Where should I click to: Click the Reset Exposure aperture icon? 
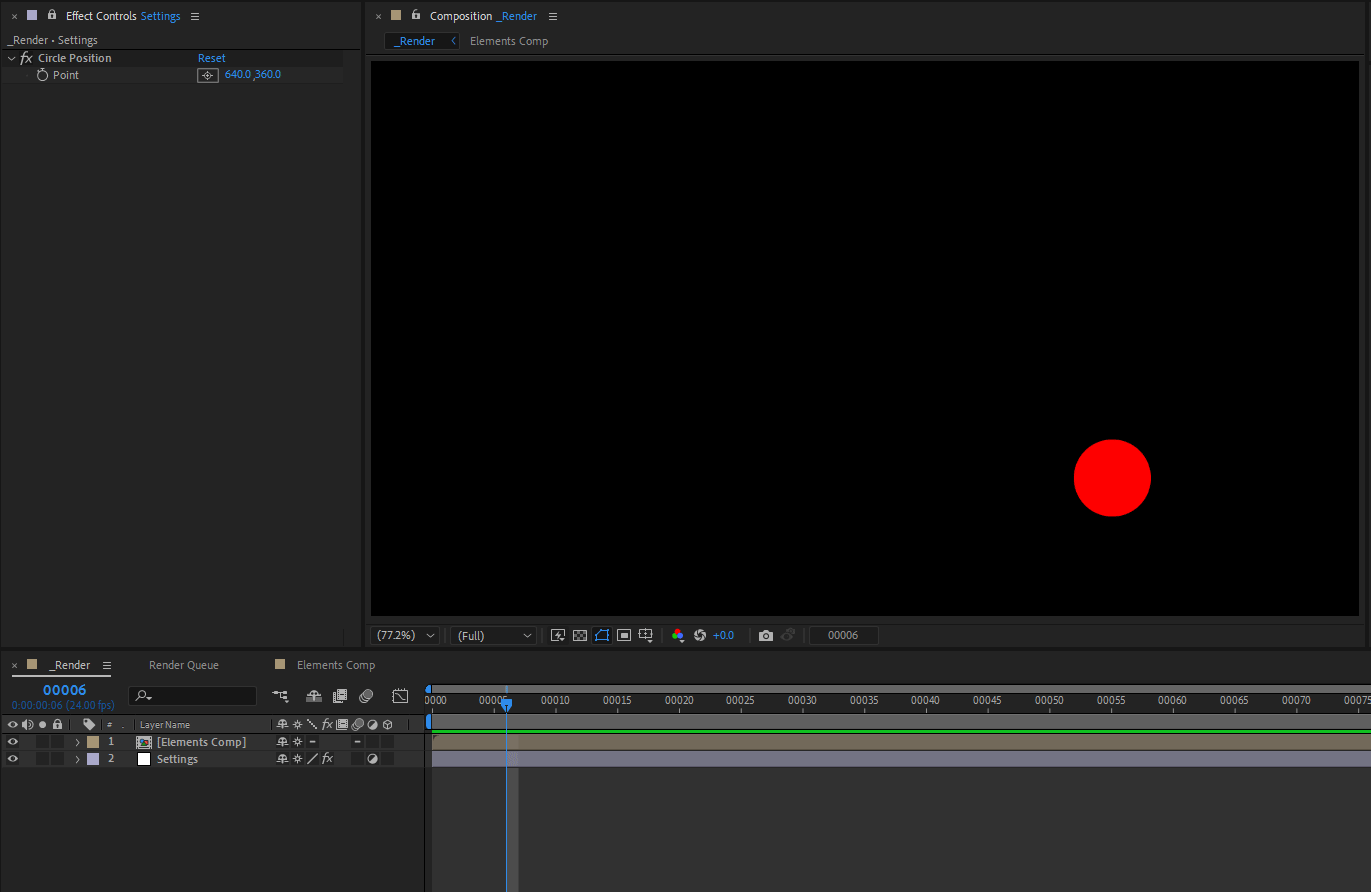700,635
